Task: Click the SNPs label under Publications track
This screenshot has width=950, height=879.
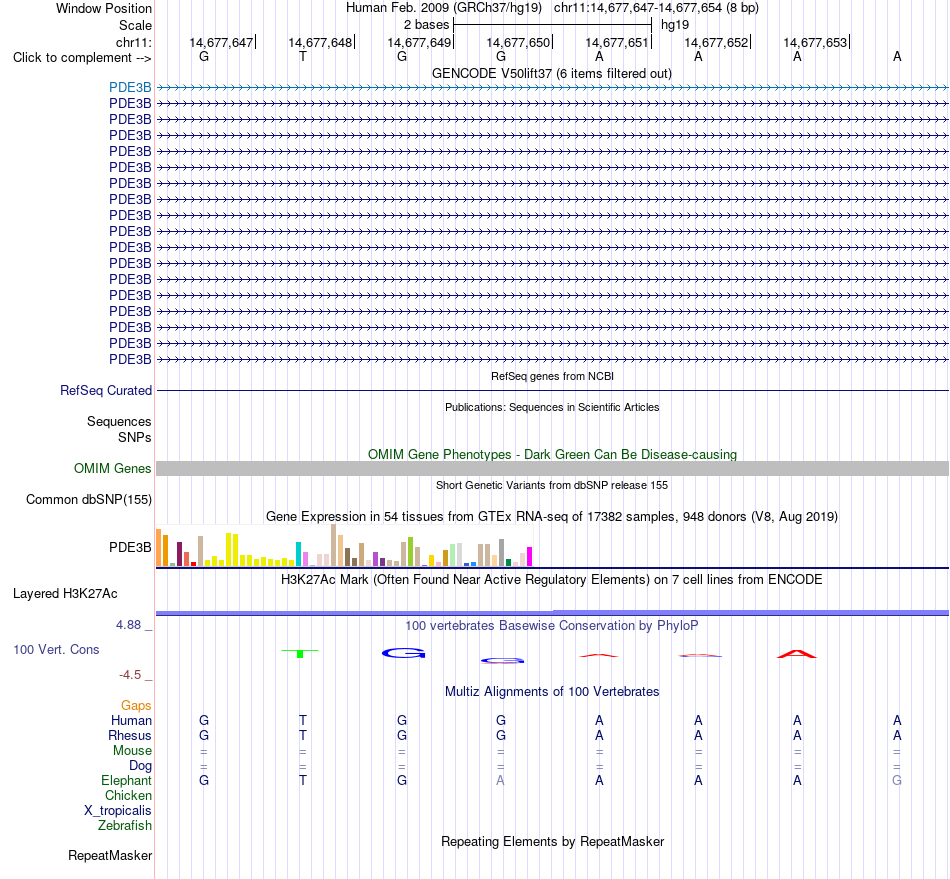Action: coord(135,437)
